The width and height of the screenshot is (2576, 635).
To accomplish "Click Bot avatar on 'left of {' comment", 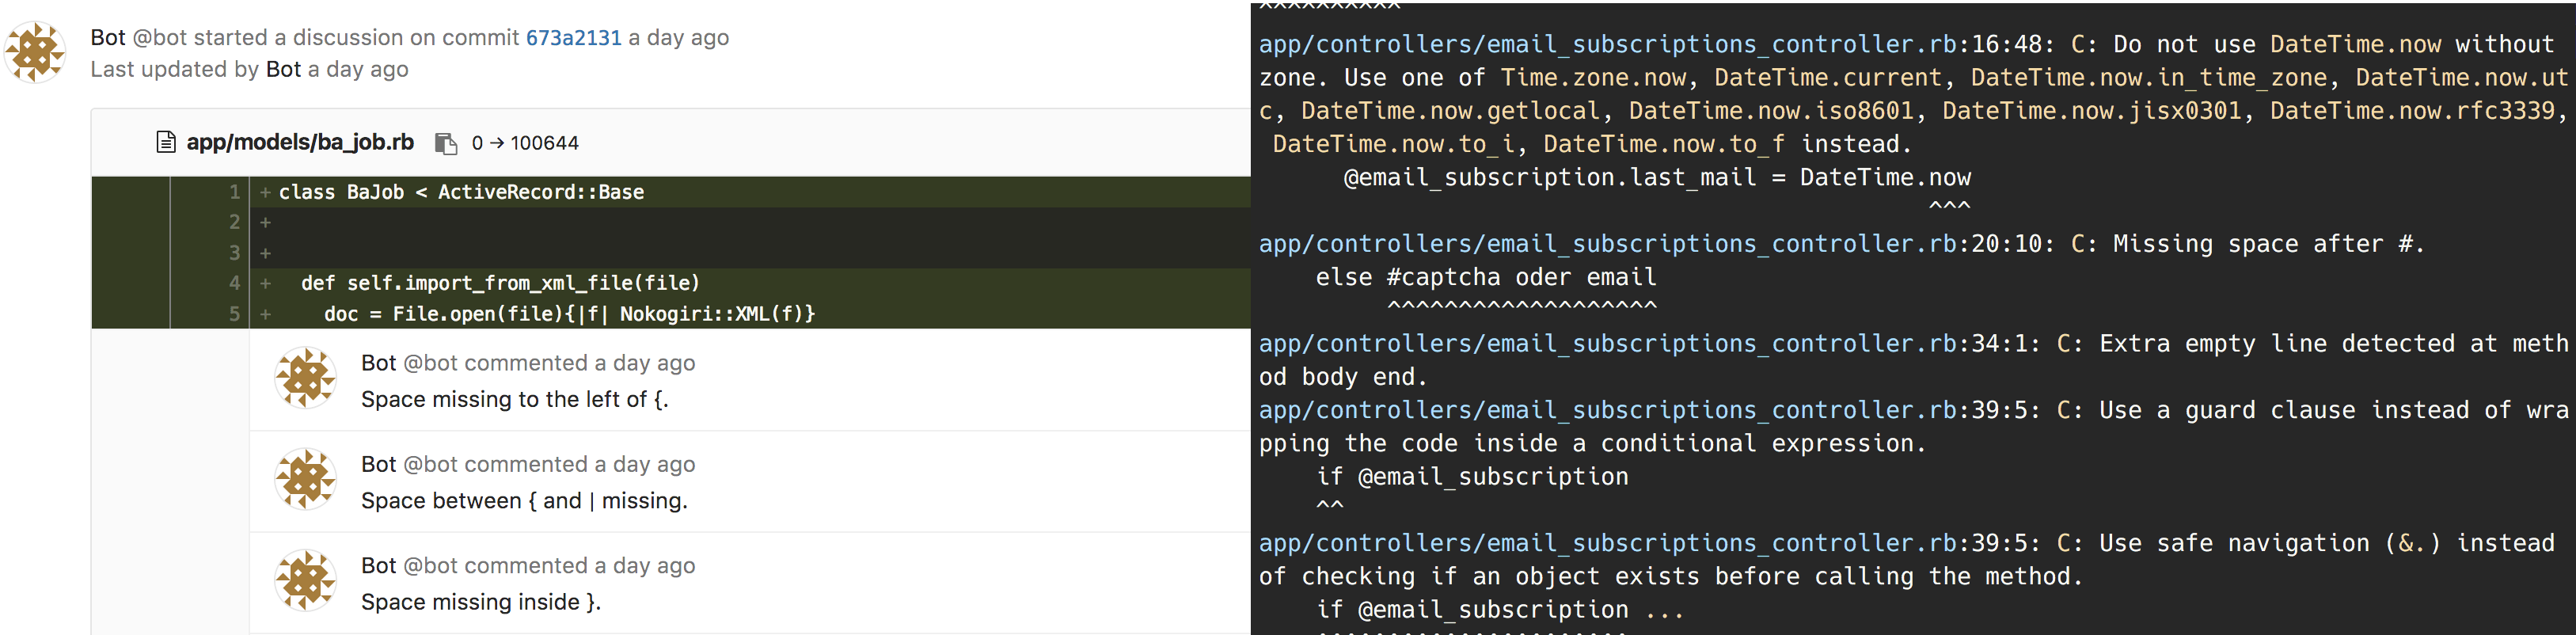I will point(306,378).
